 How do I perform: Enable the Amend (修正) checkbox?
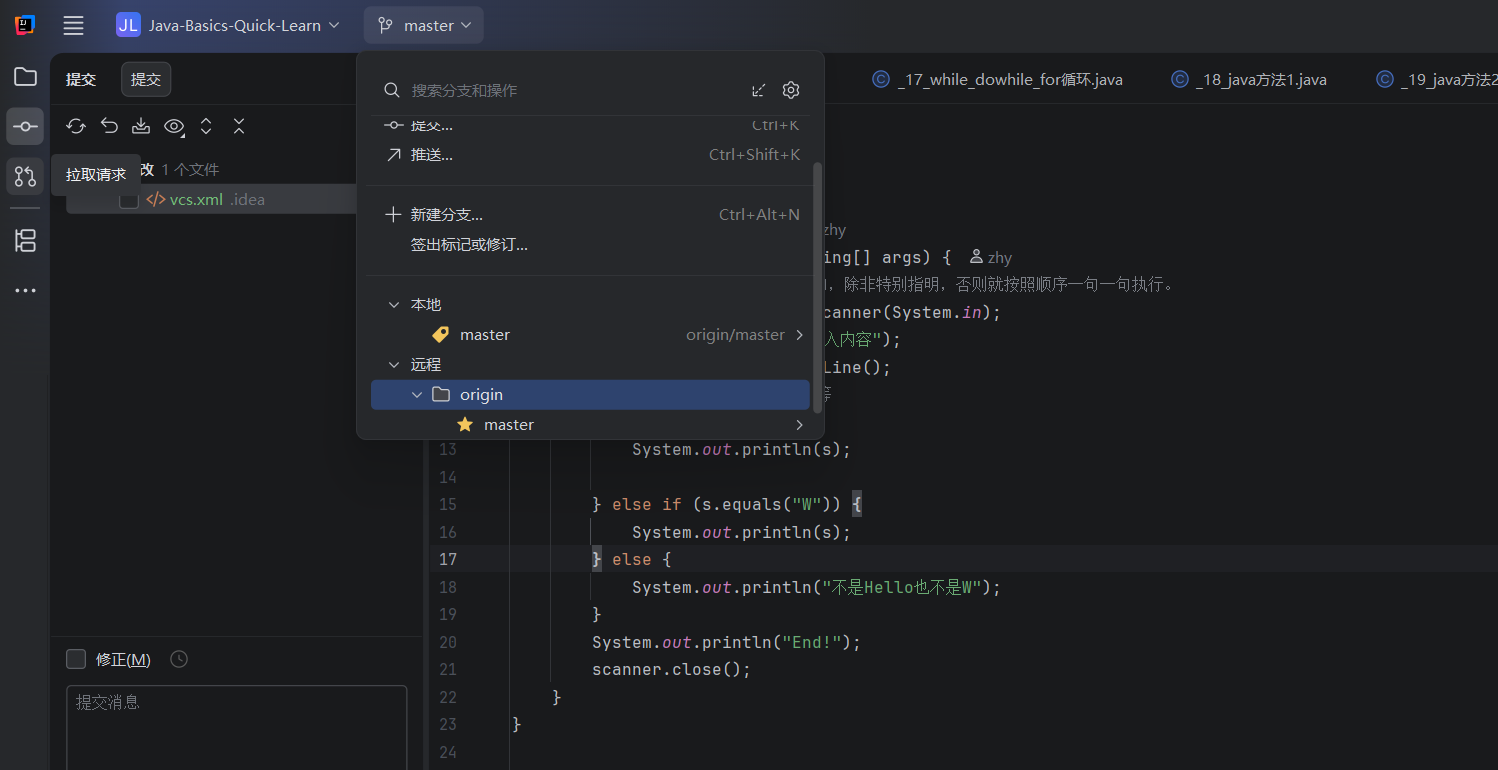tap(76, 659)
